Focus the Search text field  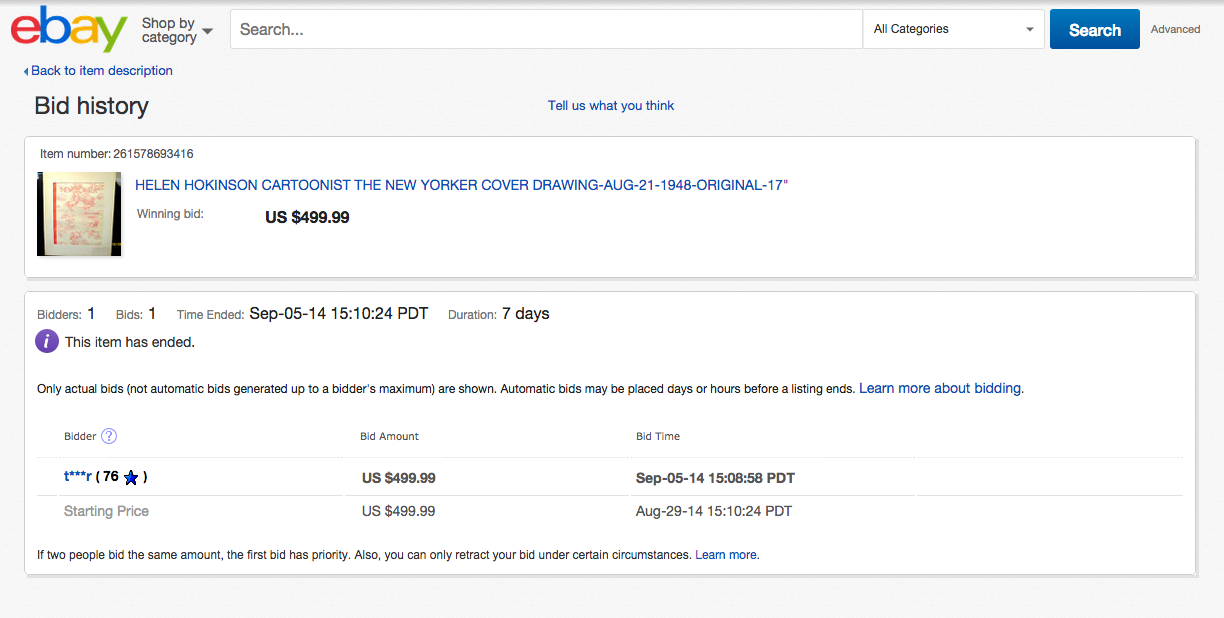(x=546, y=29)
